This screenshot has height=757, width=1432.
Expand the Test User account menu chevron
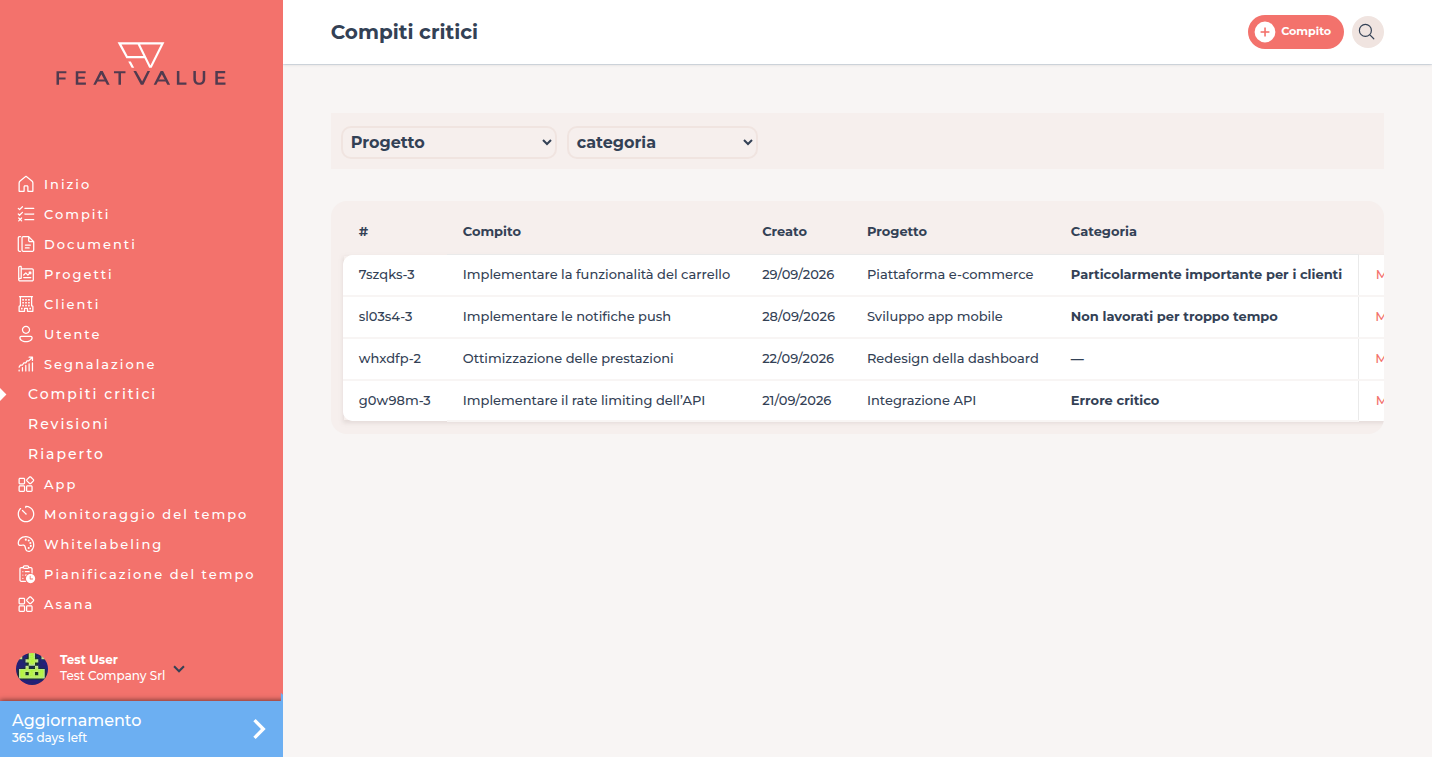(179, 668)
